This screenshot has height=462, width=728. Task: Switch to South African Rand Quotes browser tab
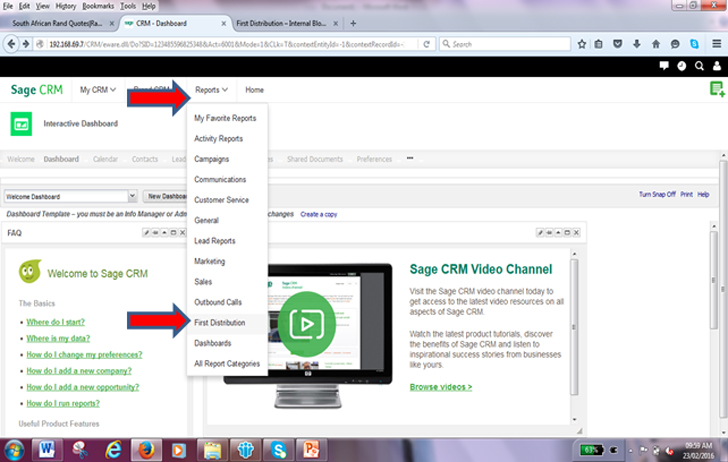coord(58,23)
